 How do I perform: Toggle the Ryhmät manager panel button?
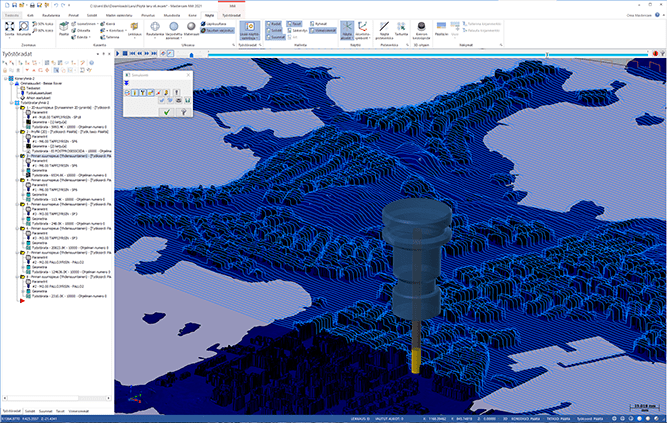[318, 24]
